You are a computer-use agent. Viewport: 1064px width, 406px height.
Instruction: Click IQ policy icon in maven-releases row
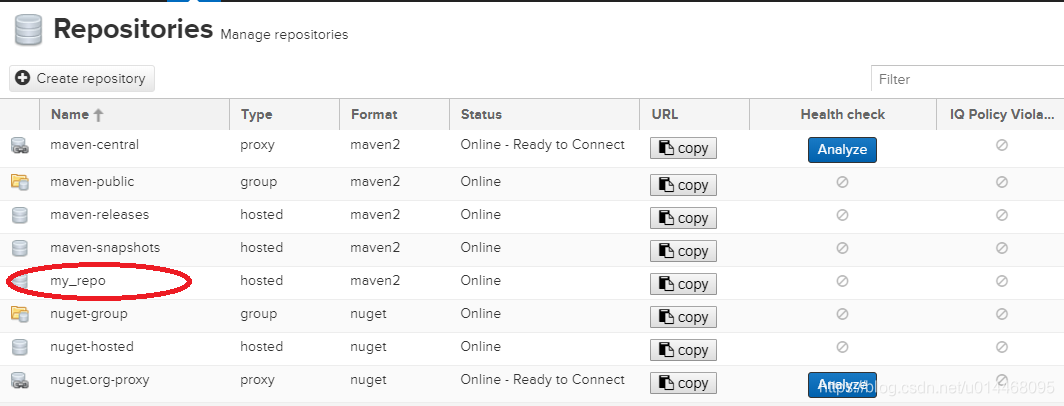[x=1002, y=215]
